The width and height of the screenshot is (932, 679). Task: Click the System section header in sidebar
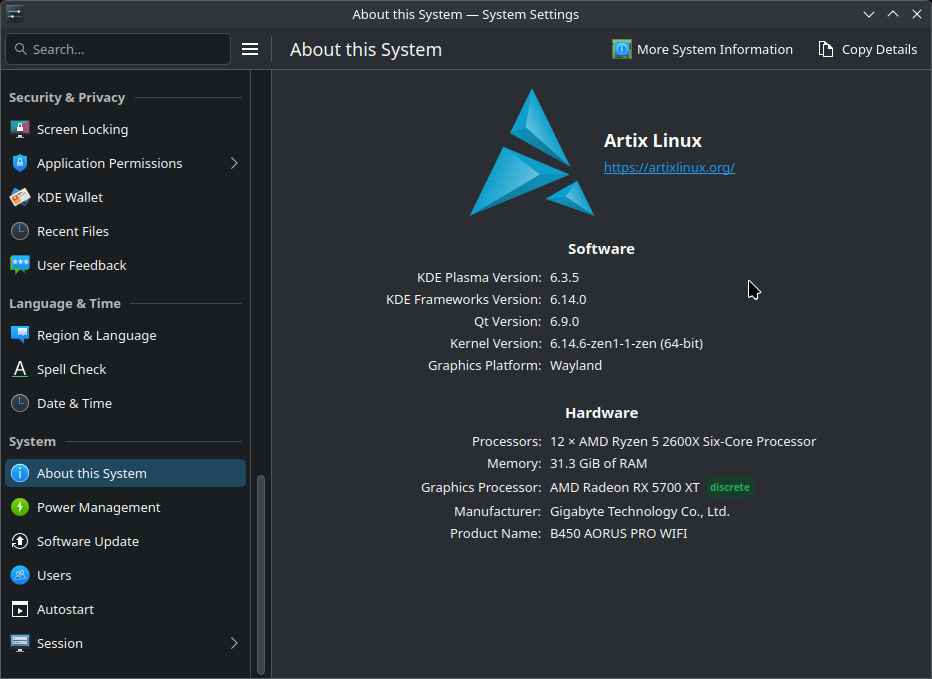click(x=32, y=442)
